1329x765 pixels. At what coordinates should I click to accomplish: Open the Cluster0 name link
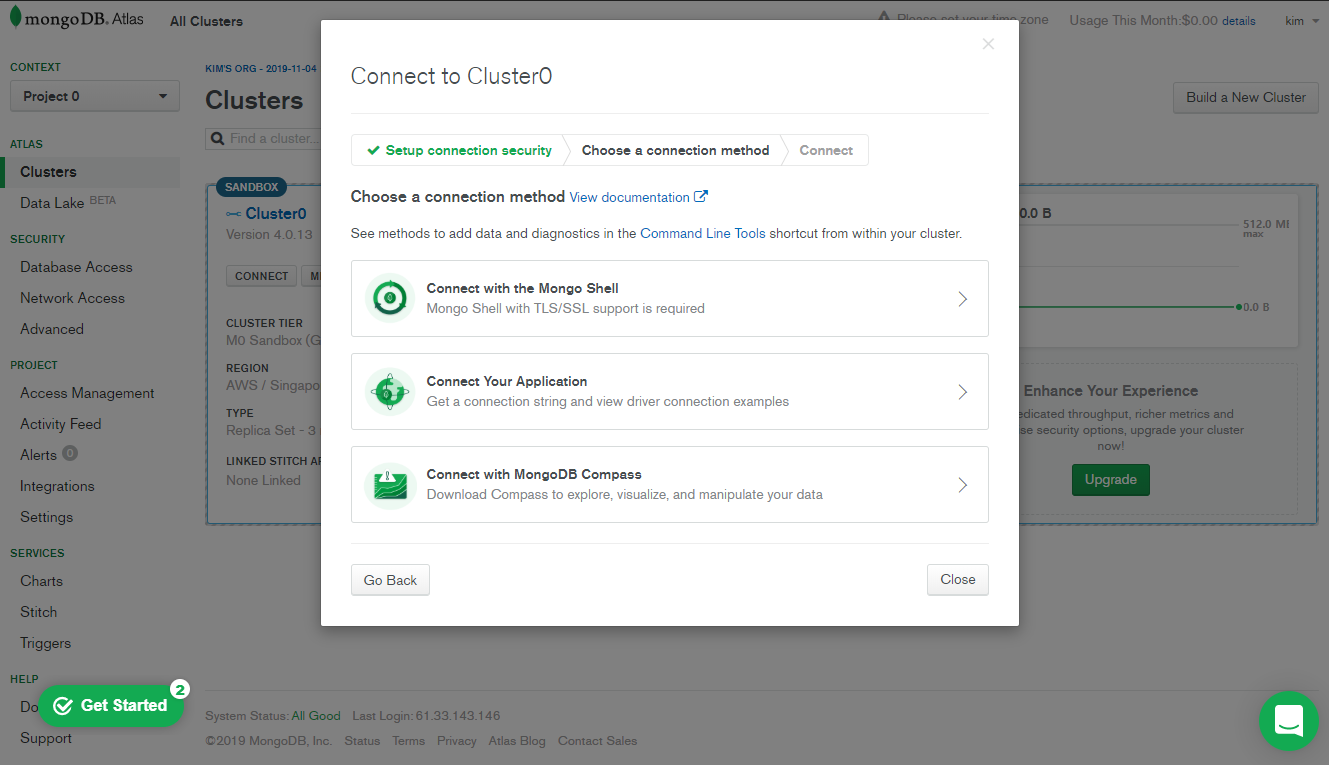pyautogui.click(x=276, y=214)
